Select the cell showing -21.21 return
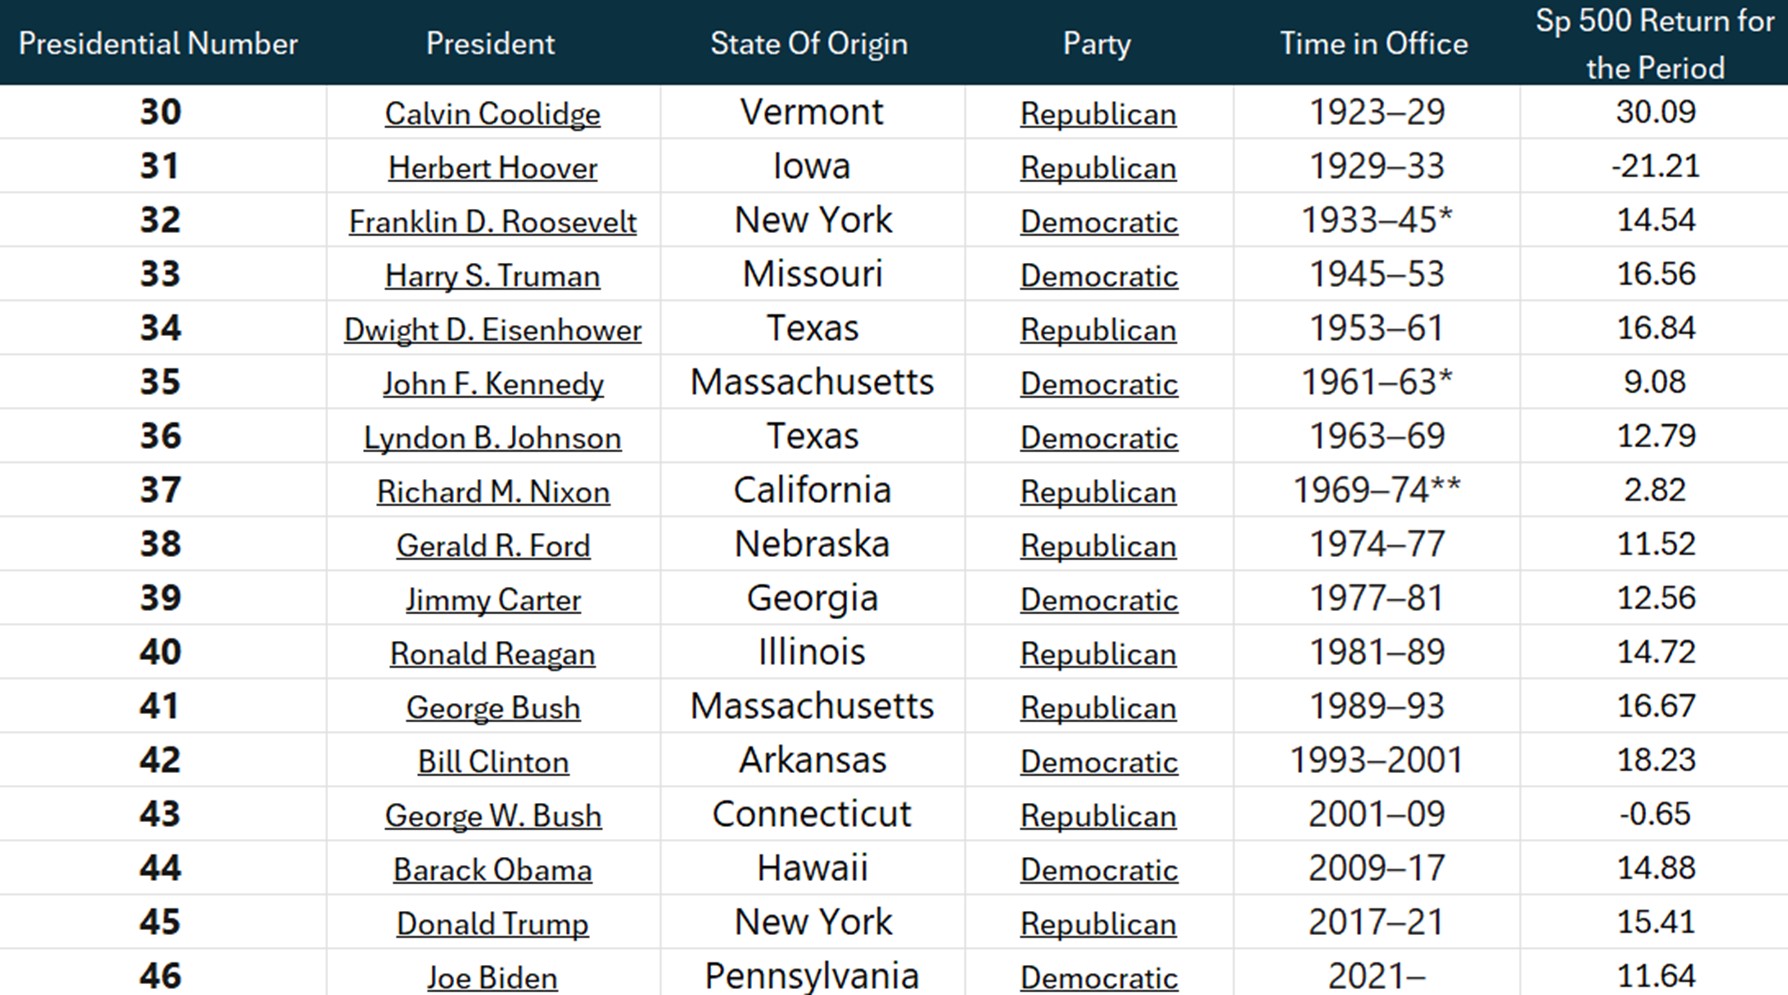Image resolution: width=1788 pixels, height=995 pixels. (x=1654, y=166)
